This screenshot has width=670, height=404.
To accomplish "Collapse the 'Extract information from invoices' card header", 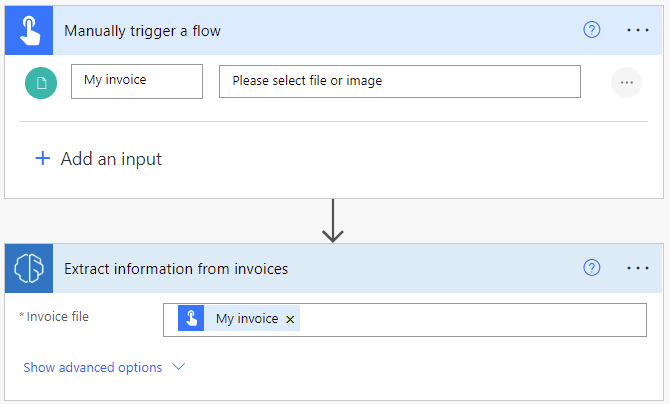I will 300,268.
